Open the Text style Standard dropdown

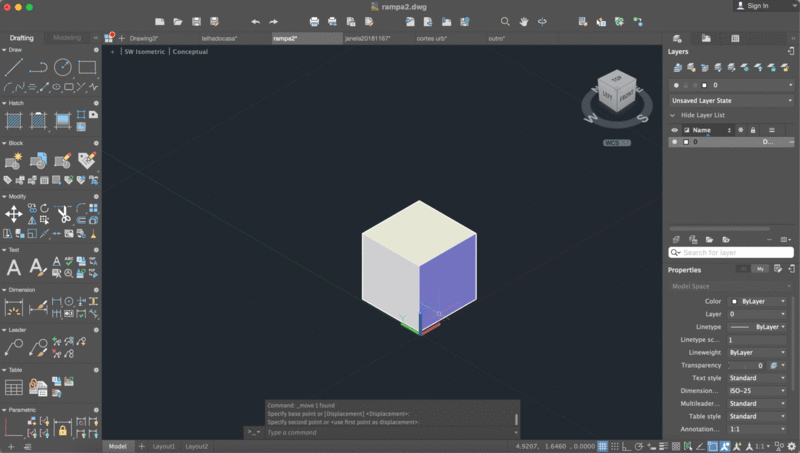pos(757,378)
